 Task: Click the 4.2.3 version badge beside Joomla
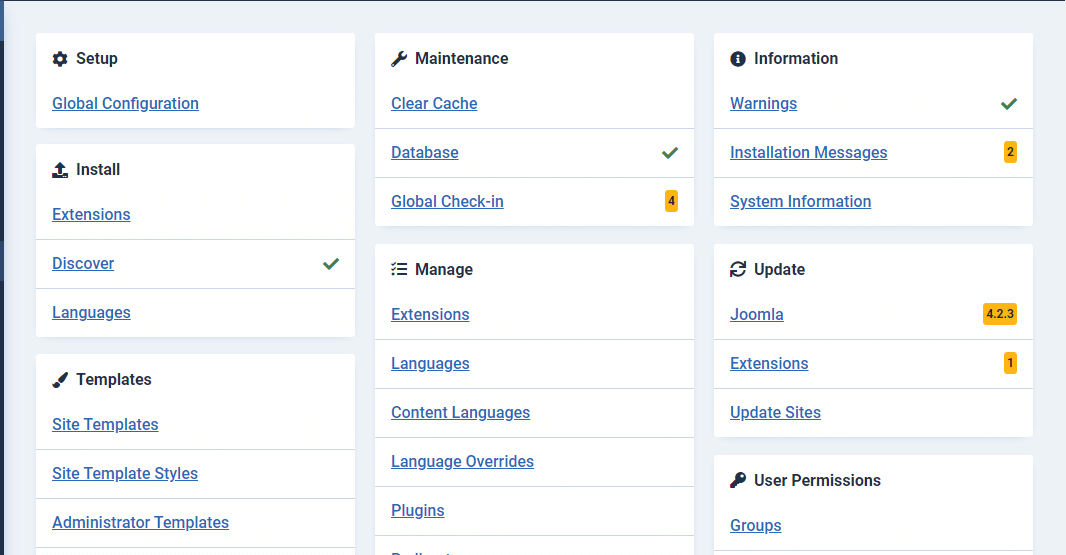[x=1000, y=314]
